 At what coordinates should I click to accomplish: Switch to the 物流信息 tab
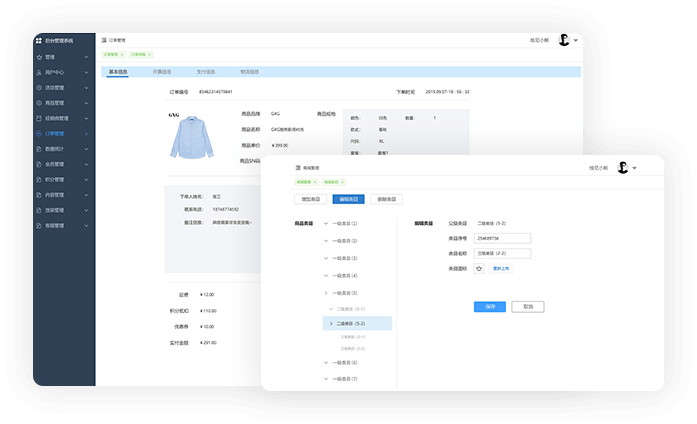click(x=249, y=72)
